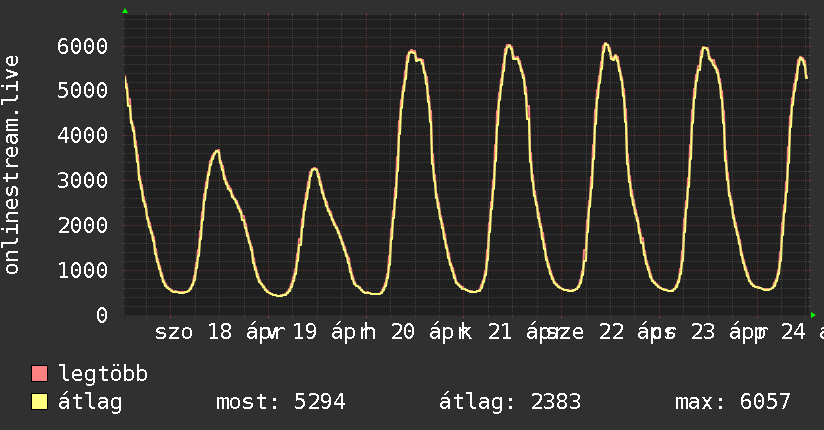The width and height of the screenshot is (824, 430).
Task: Click the 6000 y-axis label
Action: [81, 46]
